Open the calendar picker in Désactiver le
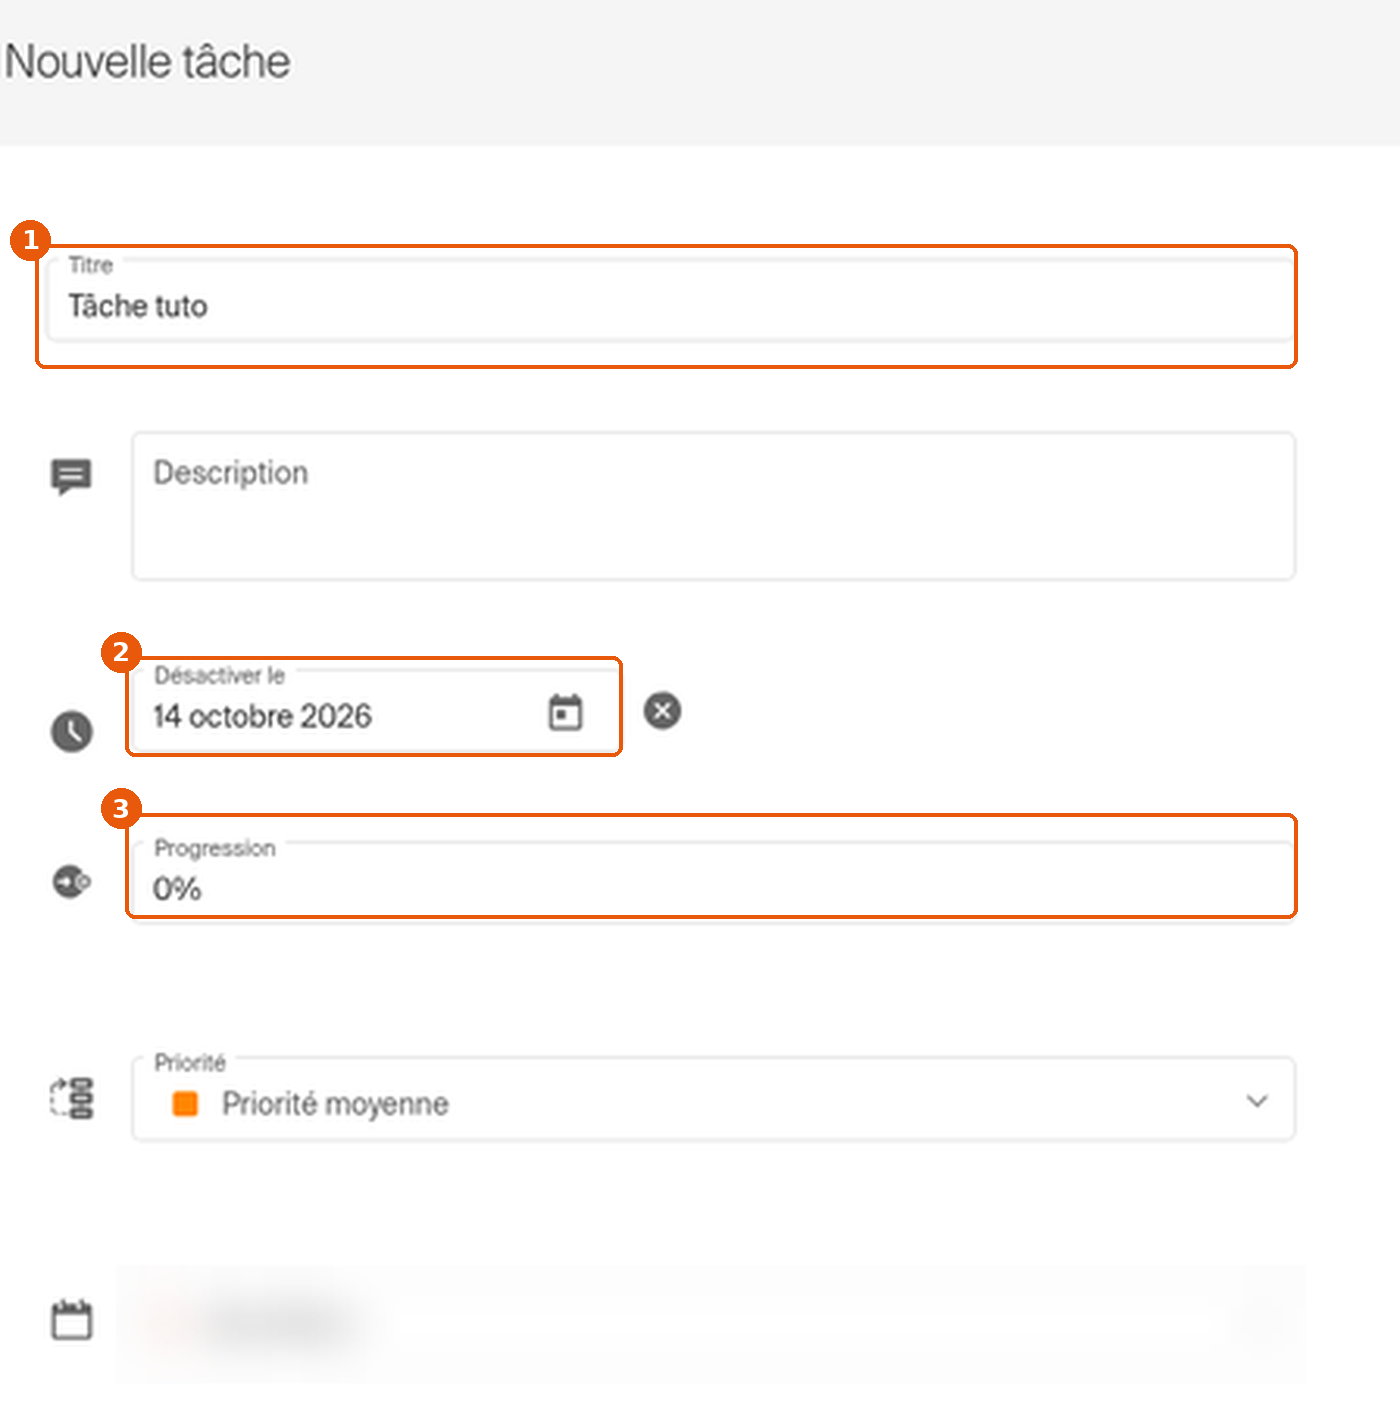This screenshot has height=1406, width=1400. click(x=565, y=713)
